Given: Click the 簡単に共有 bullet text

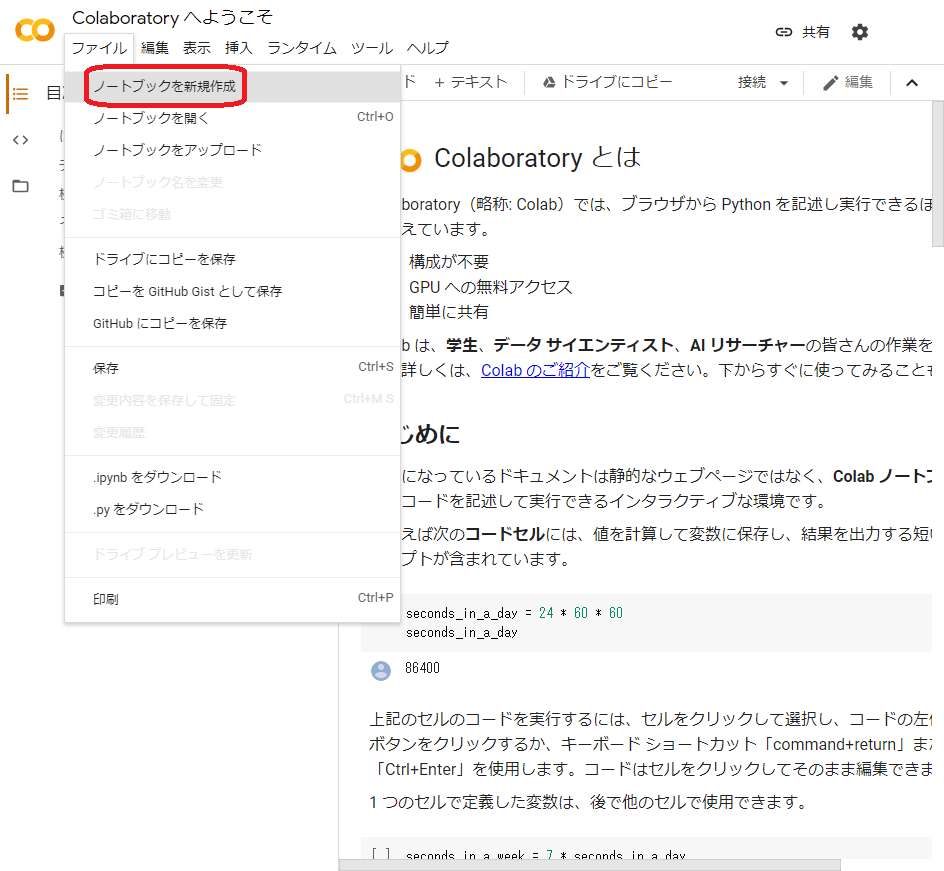Looking at the screenshot, I should point(449,312).
